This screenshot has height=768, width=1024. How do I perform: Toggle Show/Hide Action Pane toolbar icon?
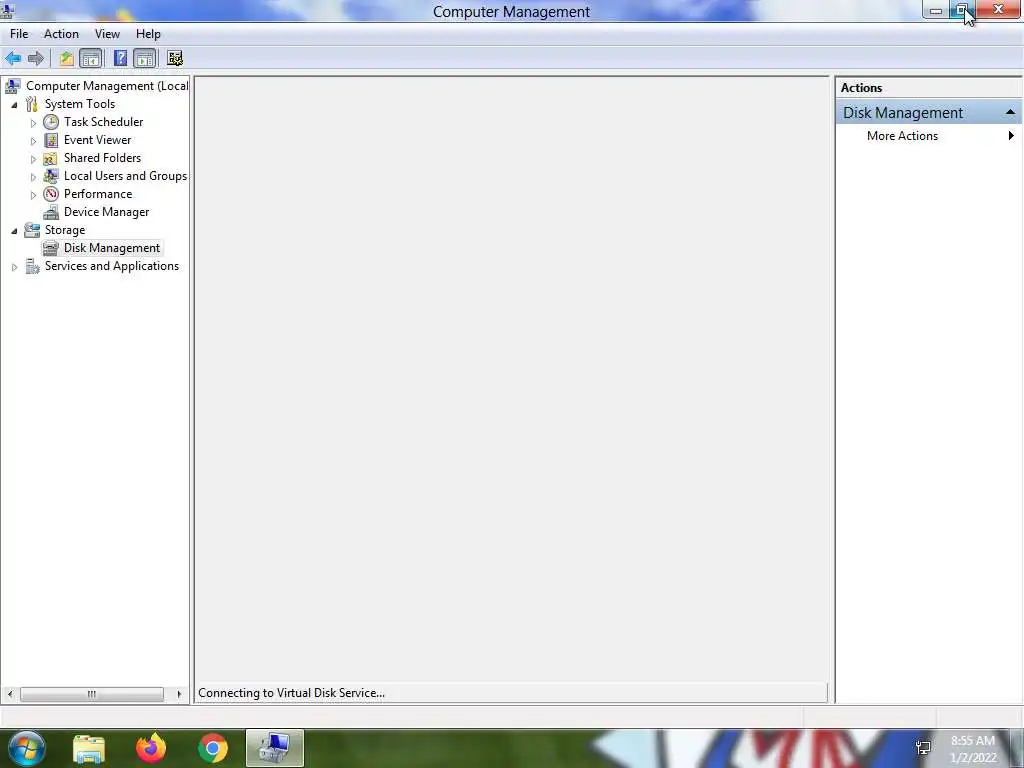[145, 59]
